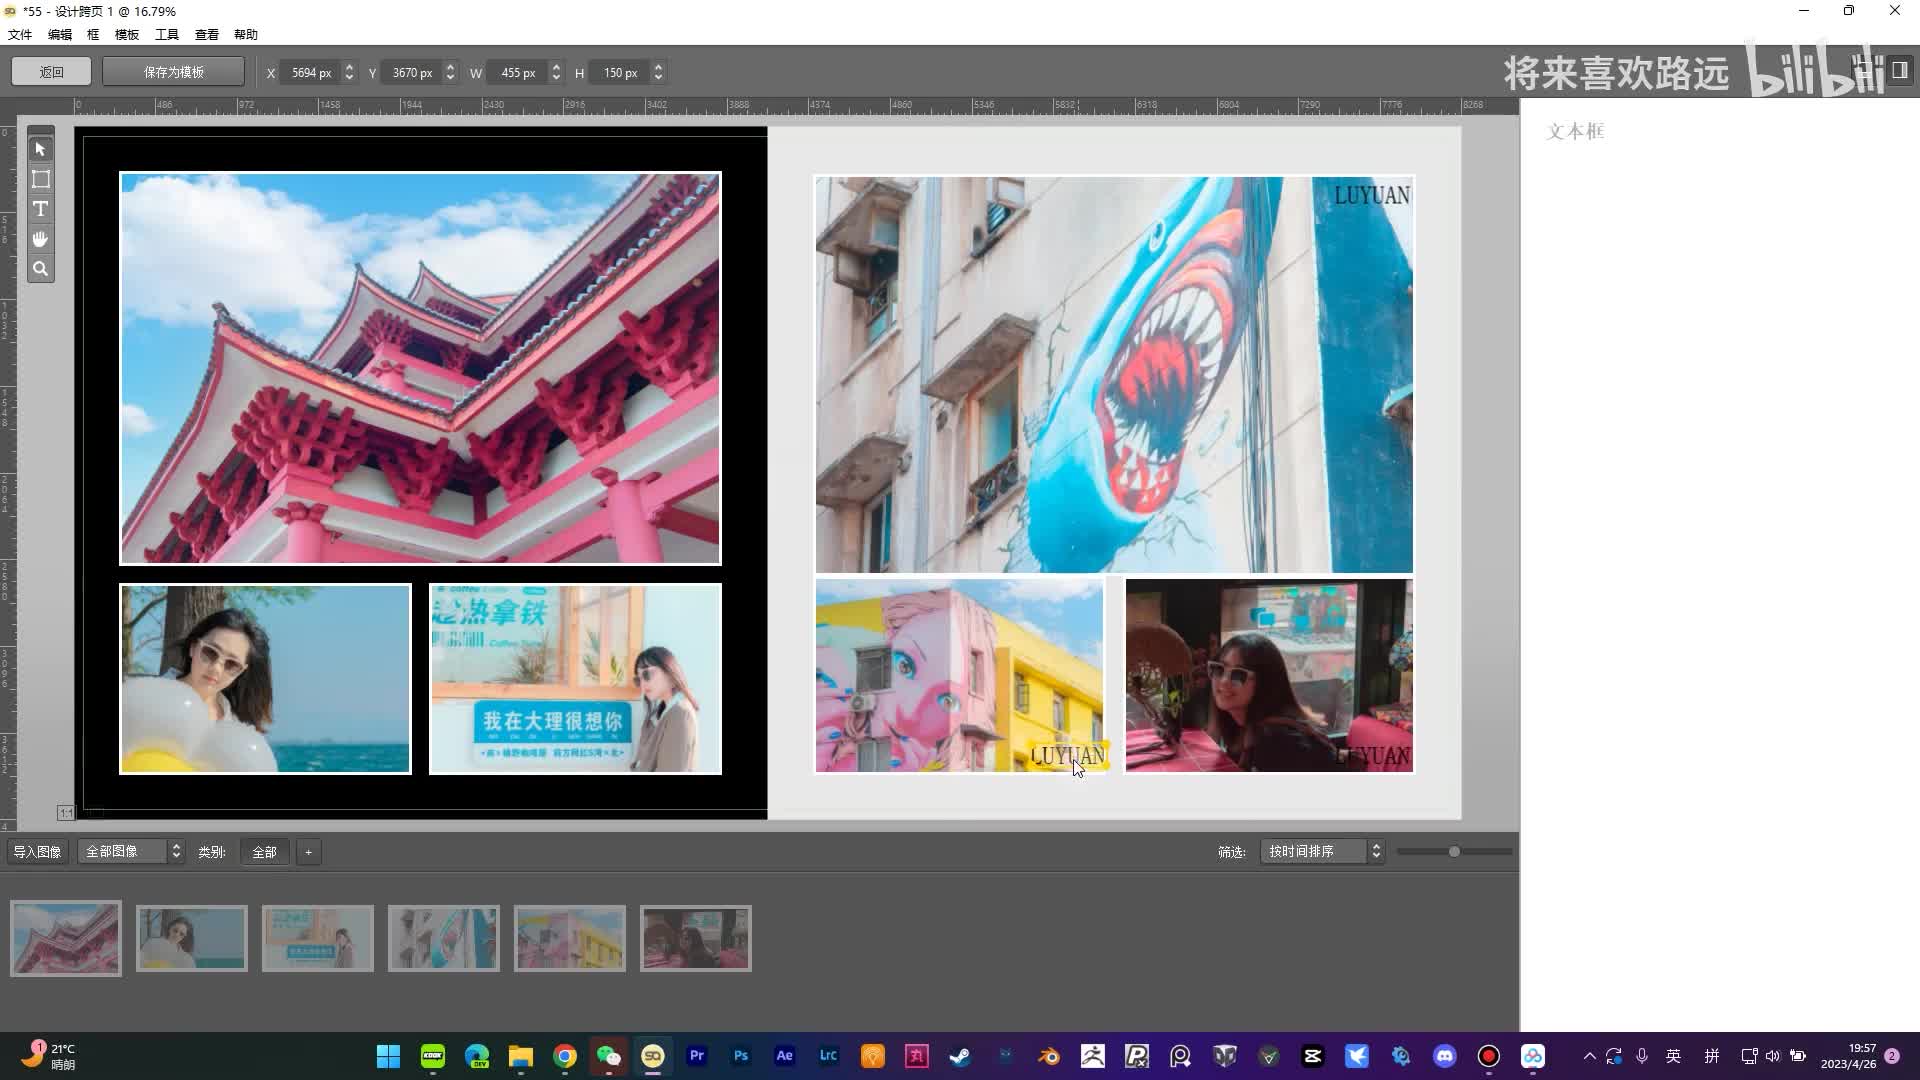Click the plus button beside 全部 category
The image size is (1920, 1080).
(308, 852)
